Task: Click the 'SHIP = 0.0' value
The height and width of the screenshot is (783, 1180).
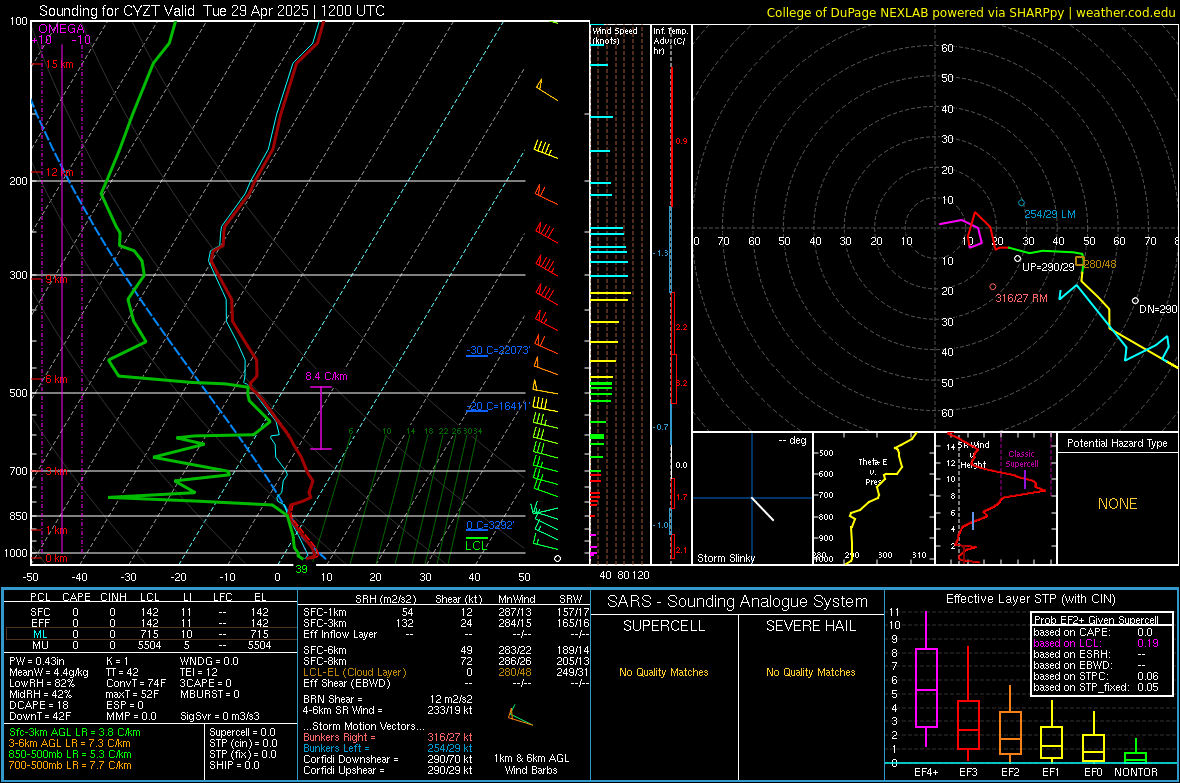Action: pos(234,765)
